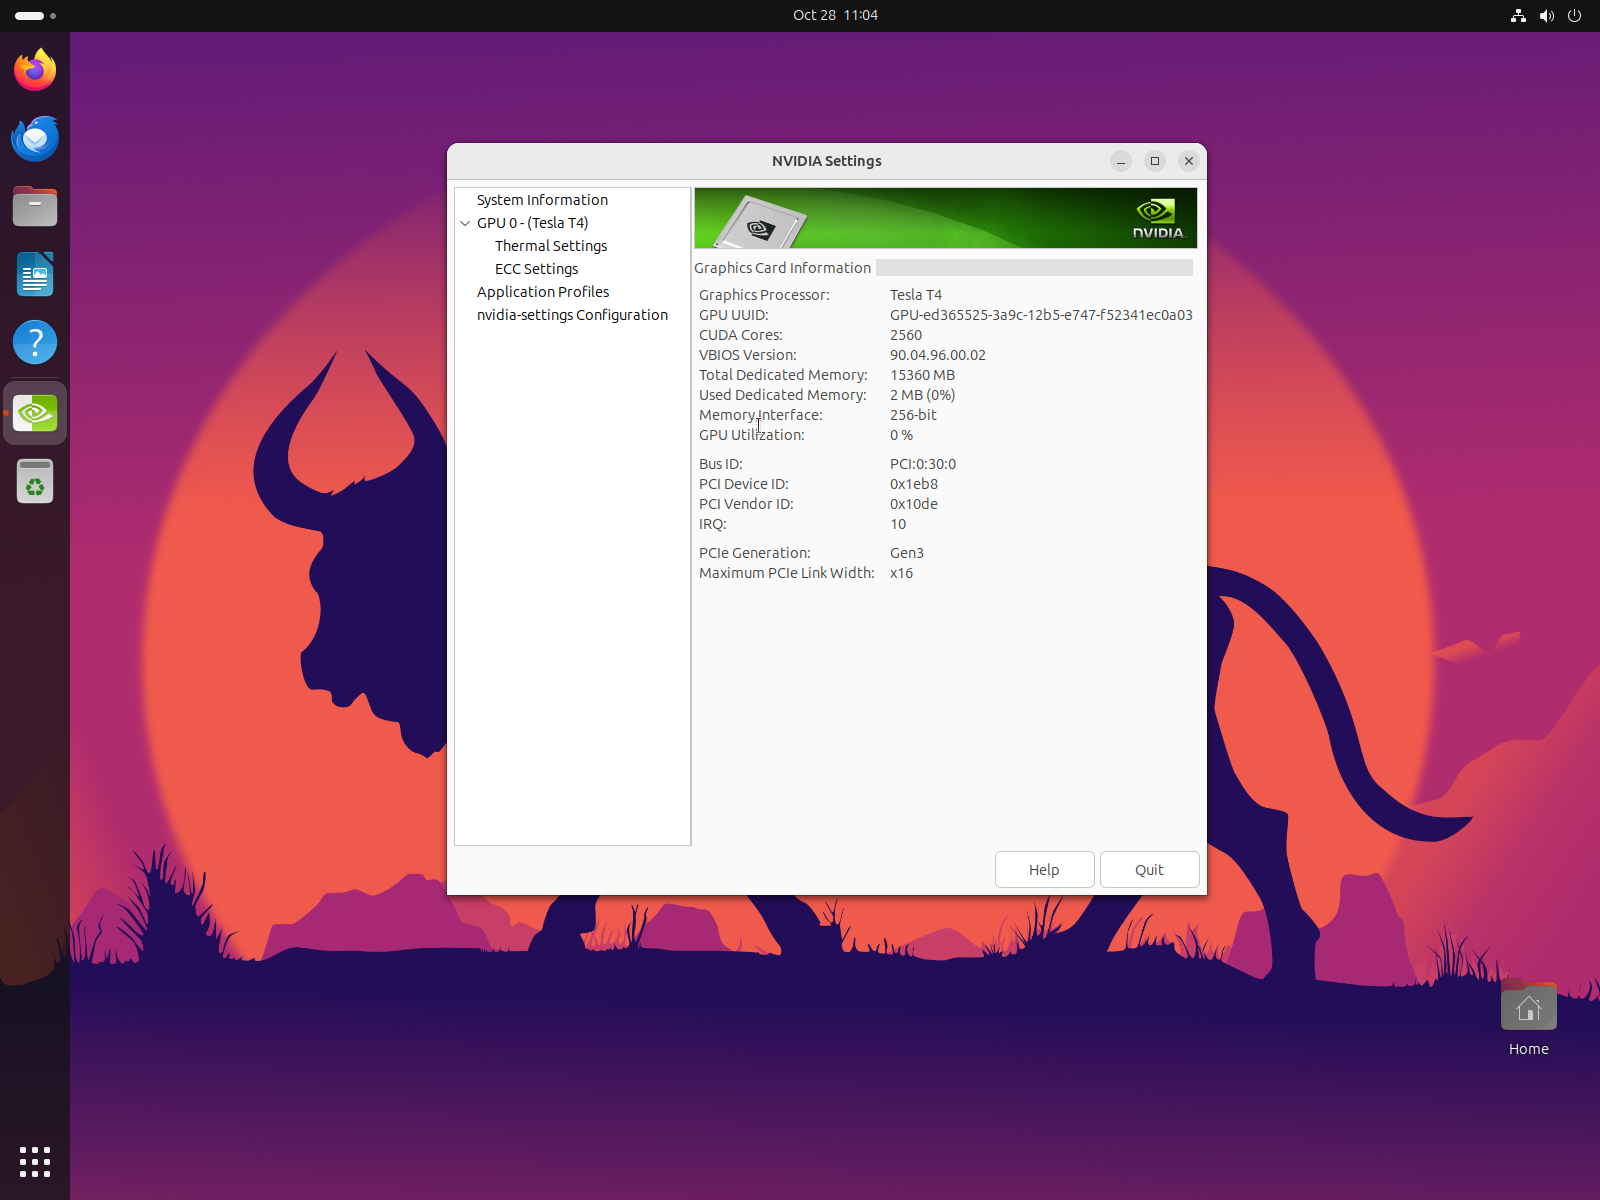
Task: Click the Graphics Processor label
Action: (764, 295)
